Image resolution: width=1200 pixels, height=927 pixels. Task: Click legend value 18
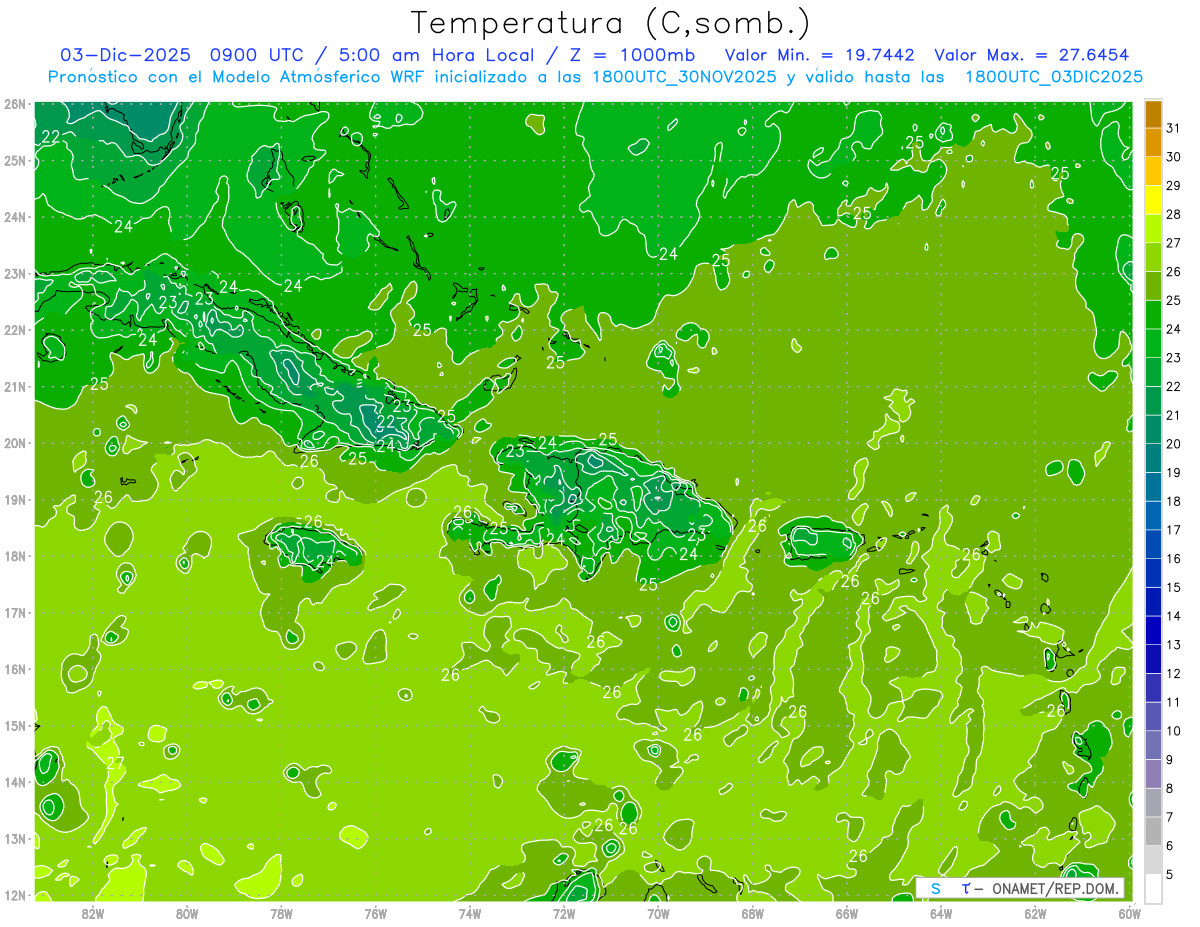coord(1173,501)
